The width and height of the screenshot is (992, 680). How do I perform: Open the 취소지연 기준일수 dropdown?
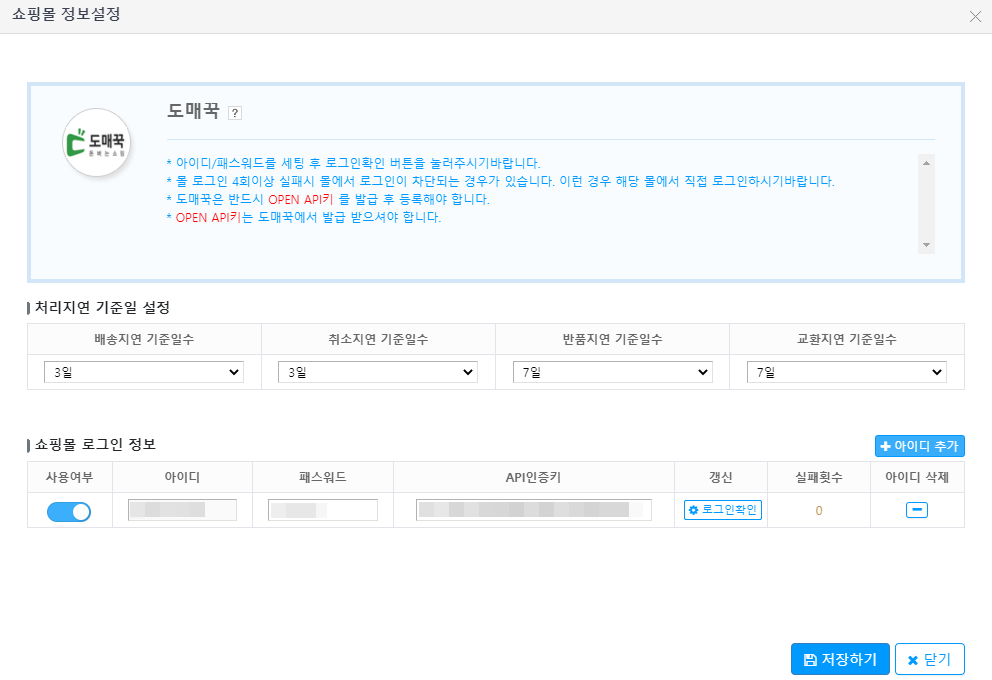(x=378, y=372)
